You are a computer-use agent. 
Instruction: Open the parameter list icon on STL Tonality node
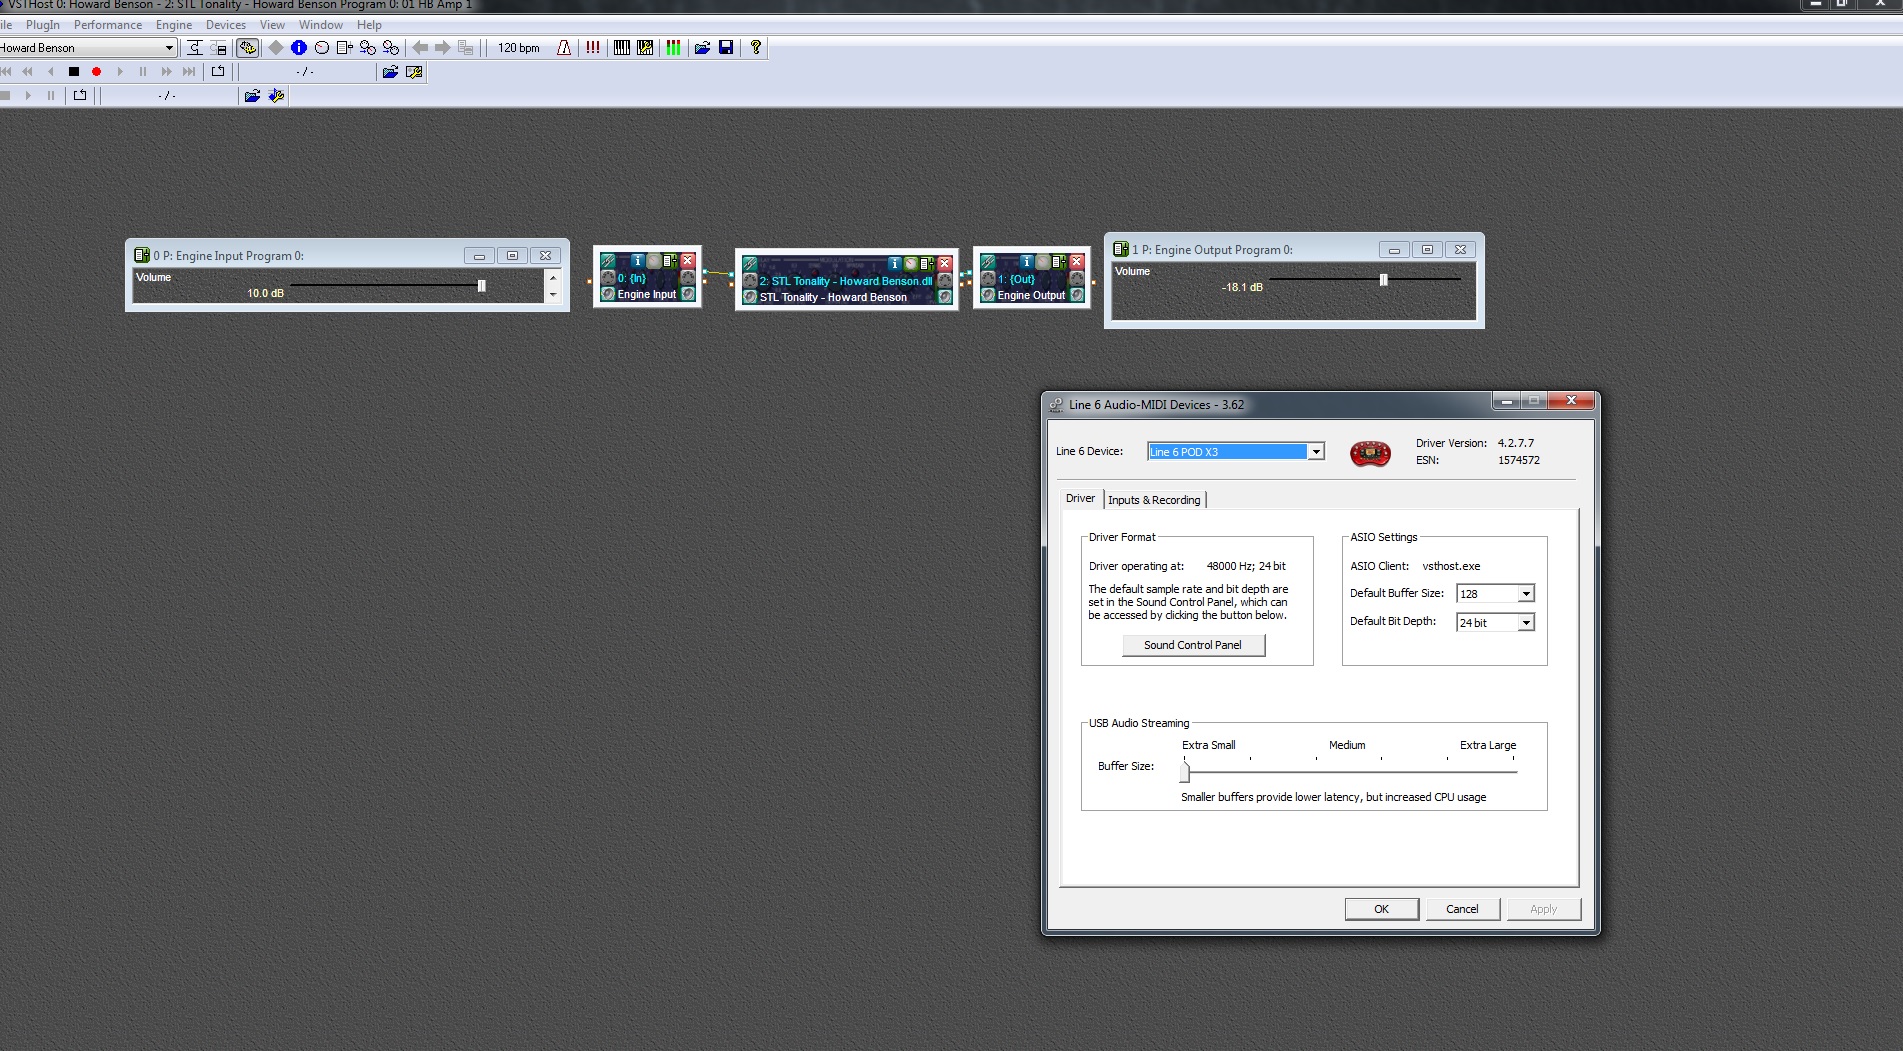coord(927,264)
